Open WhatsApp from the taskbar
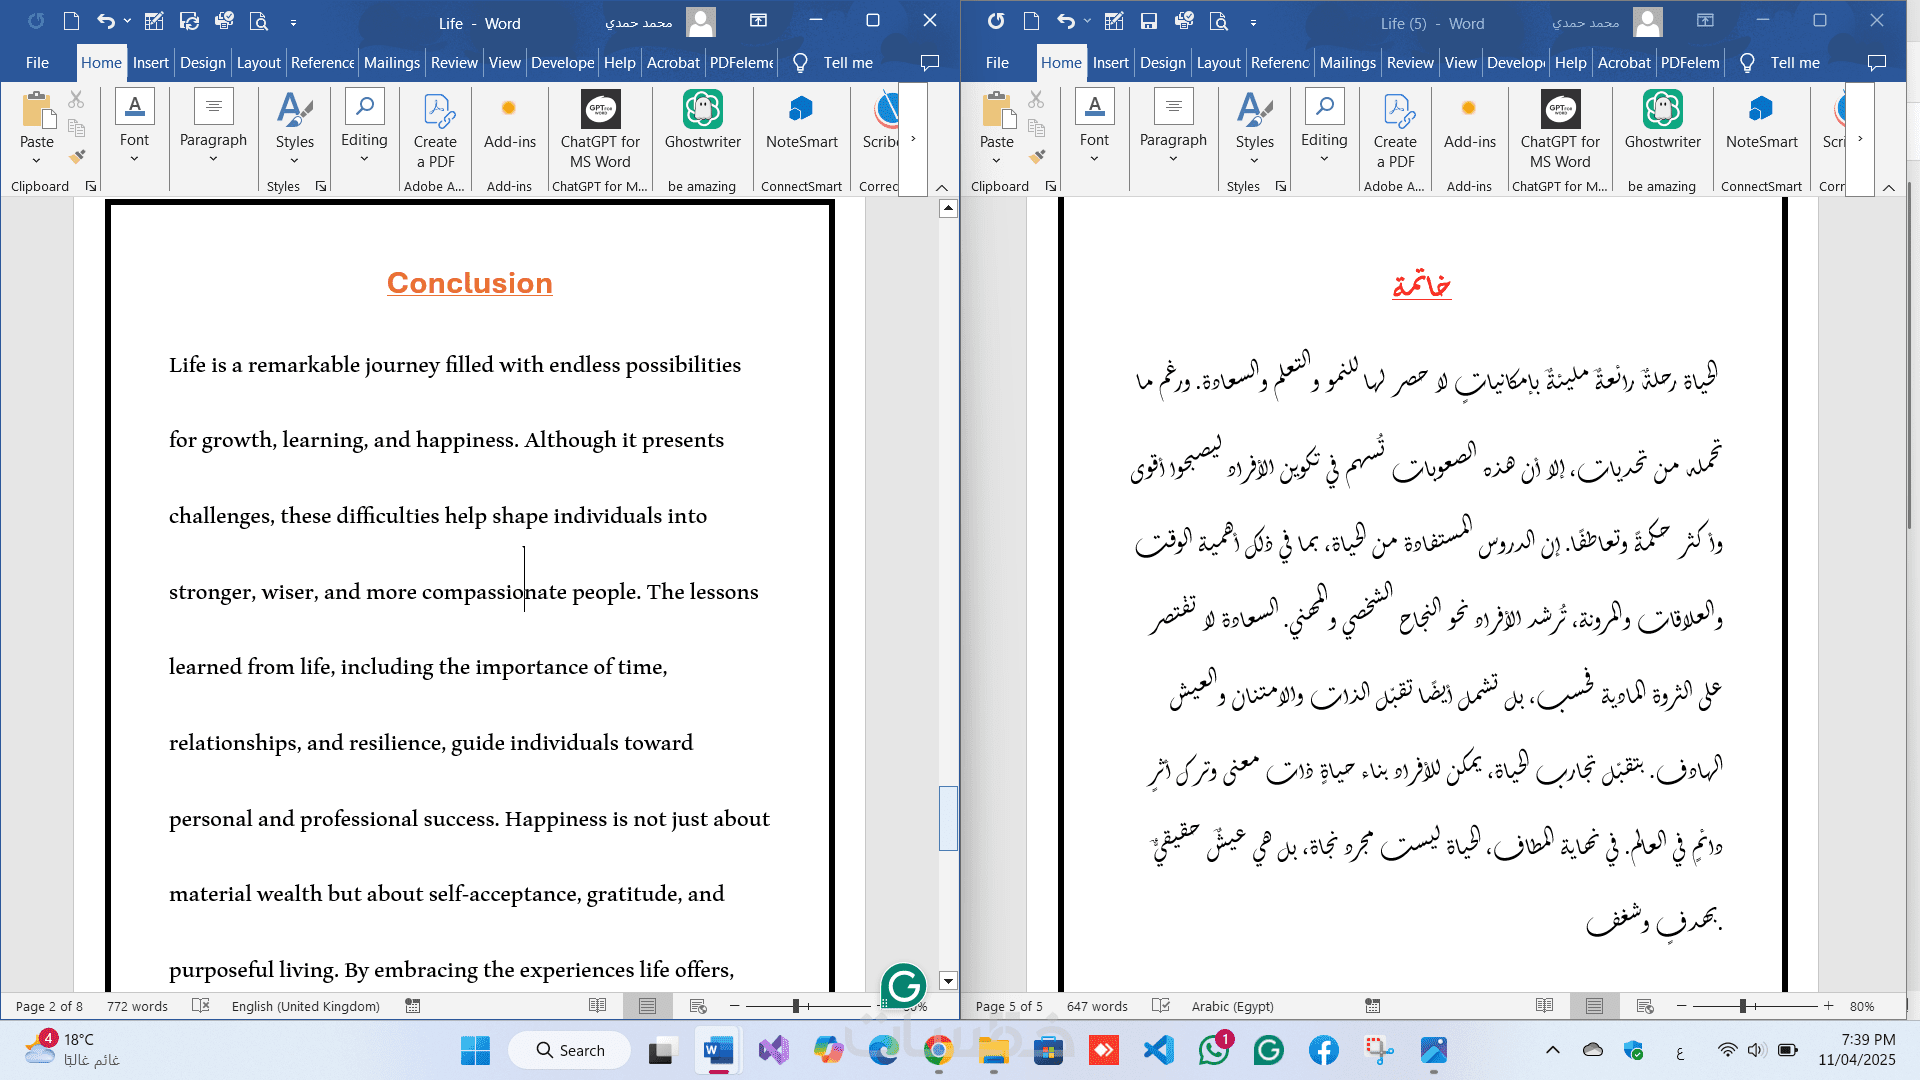Image resolution: width=1920 pixels, height=1080 pixels. pos(1213,1050)
